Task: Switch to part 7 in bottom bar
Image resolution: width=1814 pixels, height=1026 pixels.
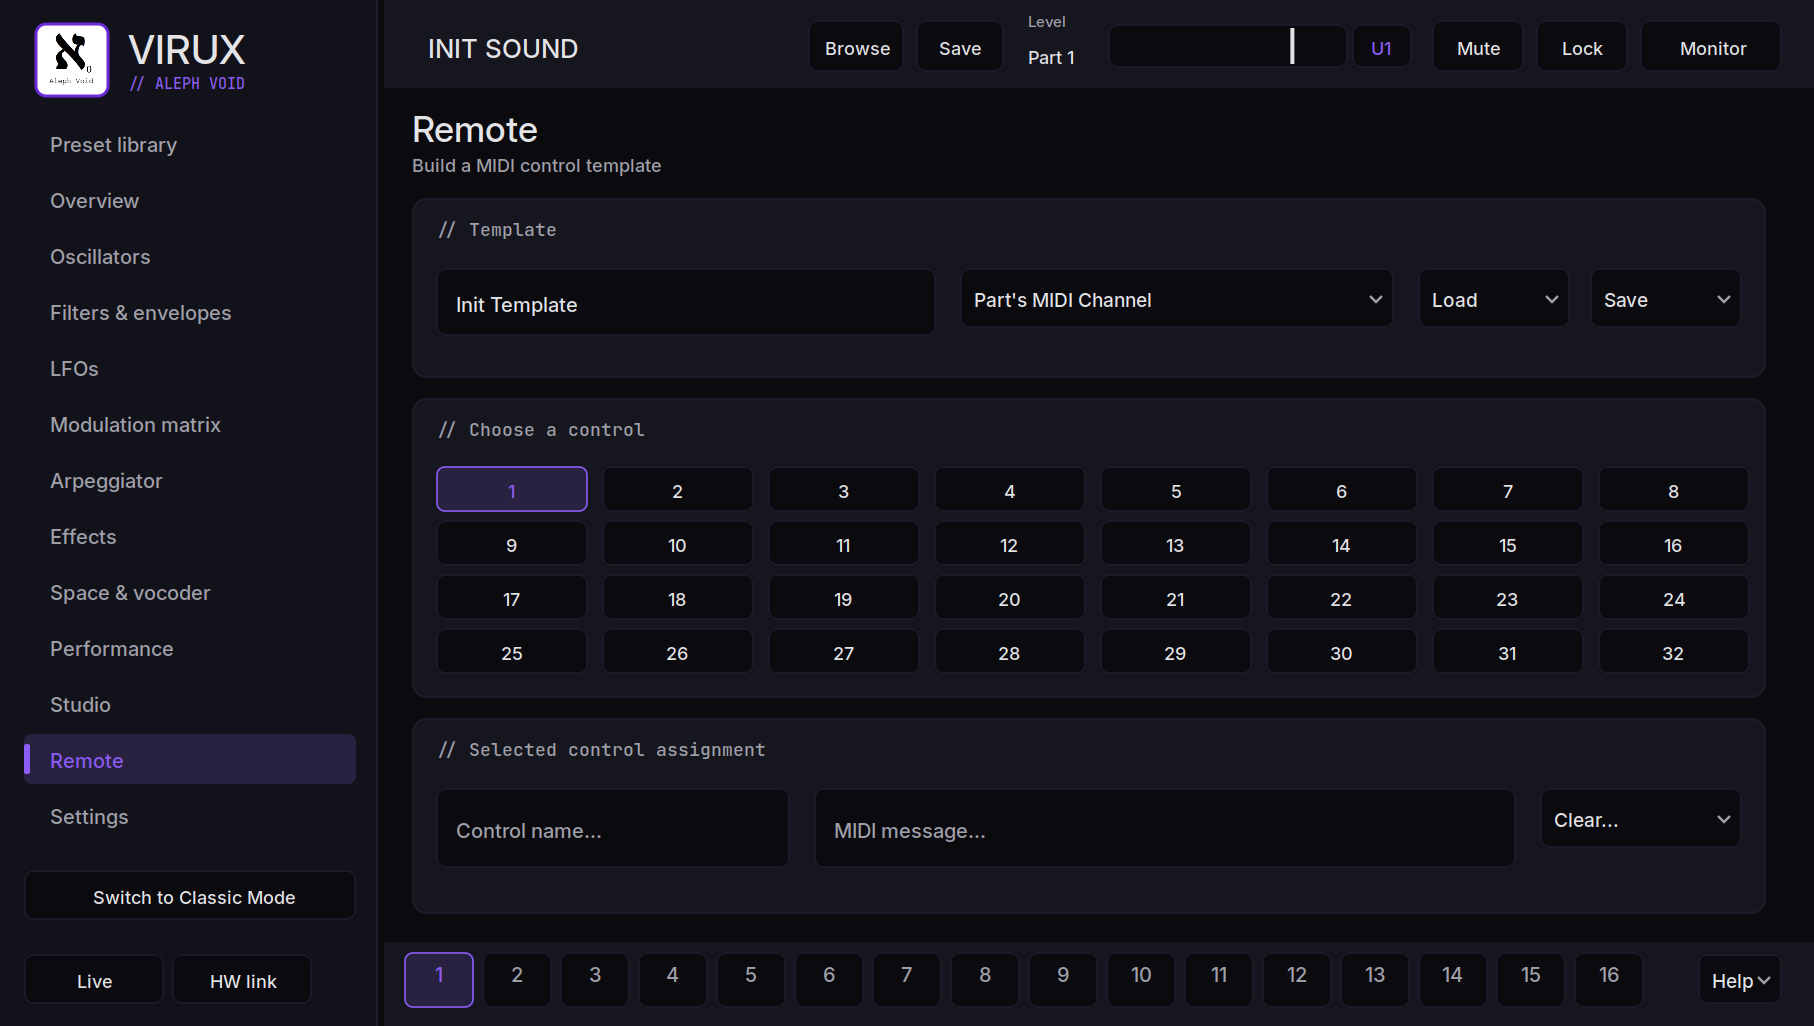Action: tap(907, 979)
